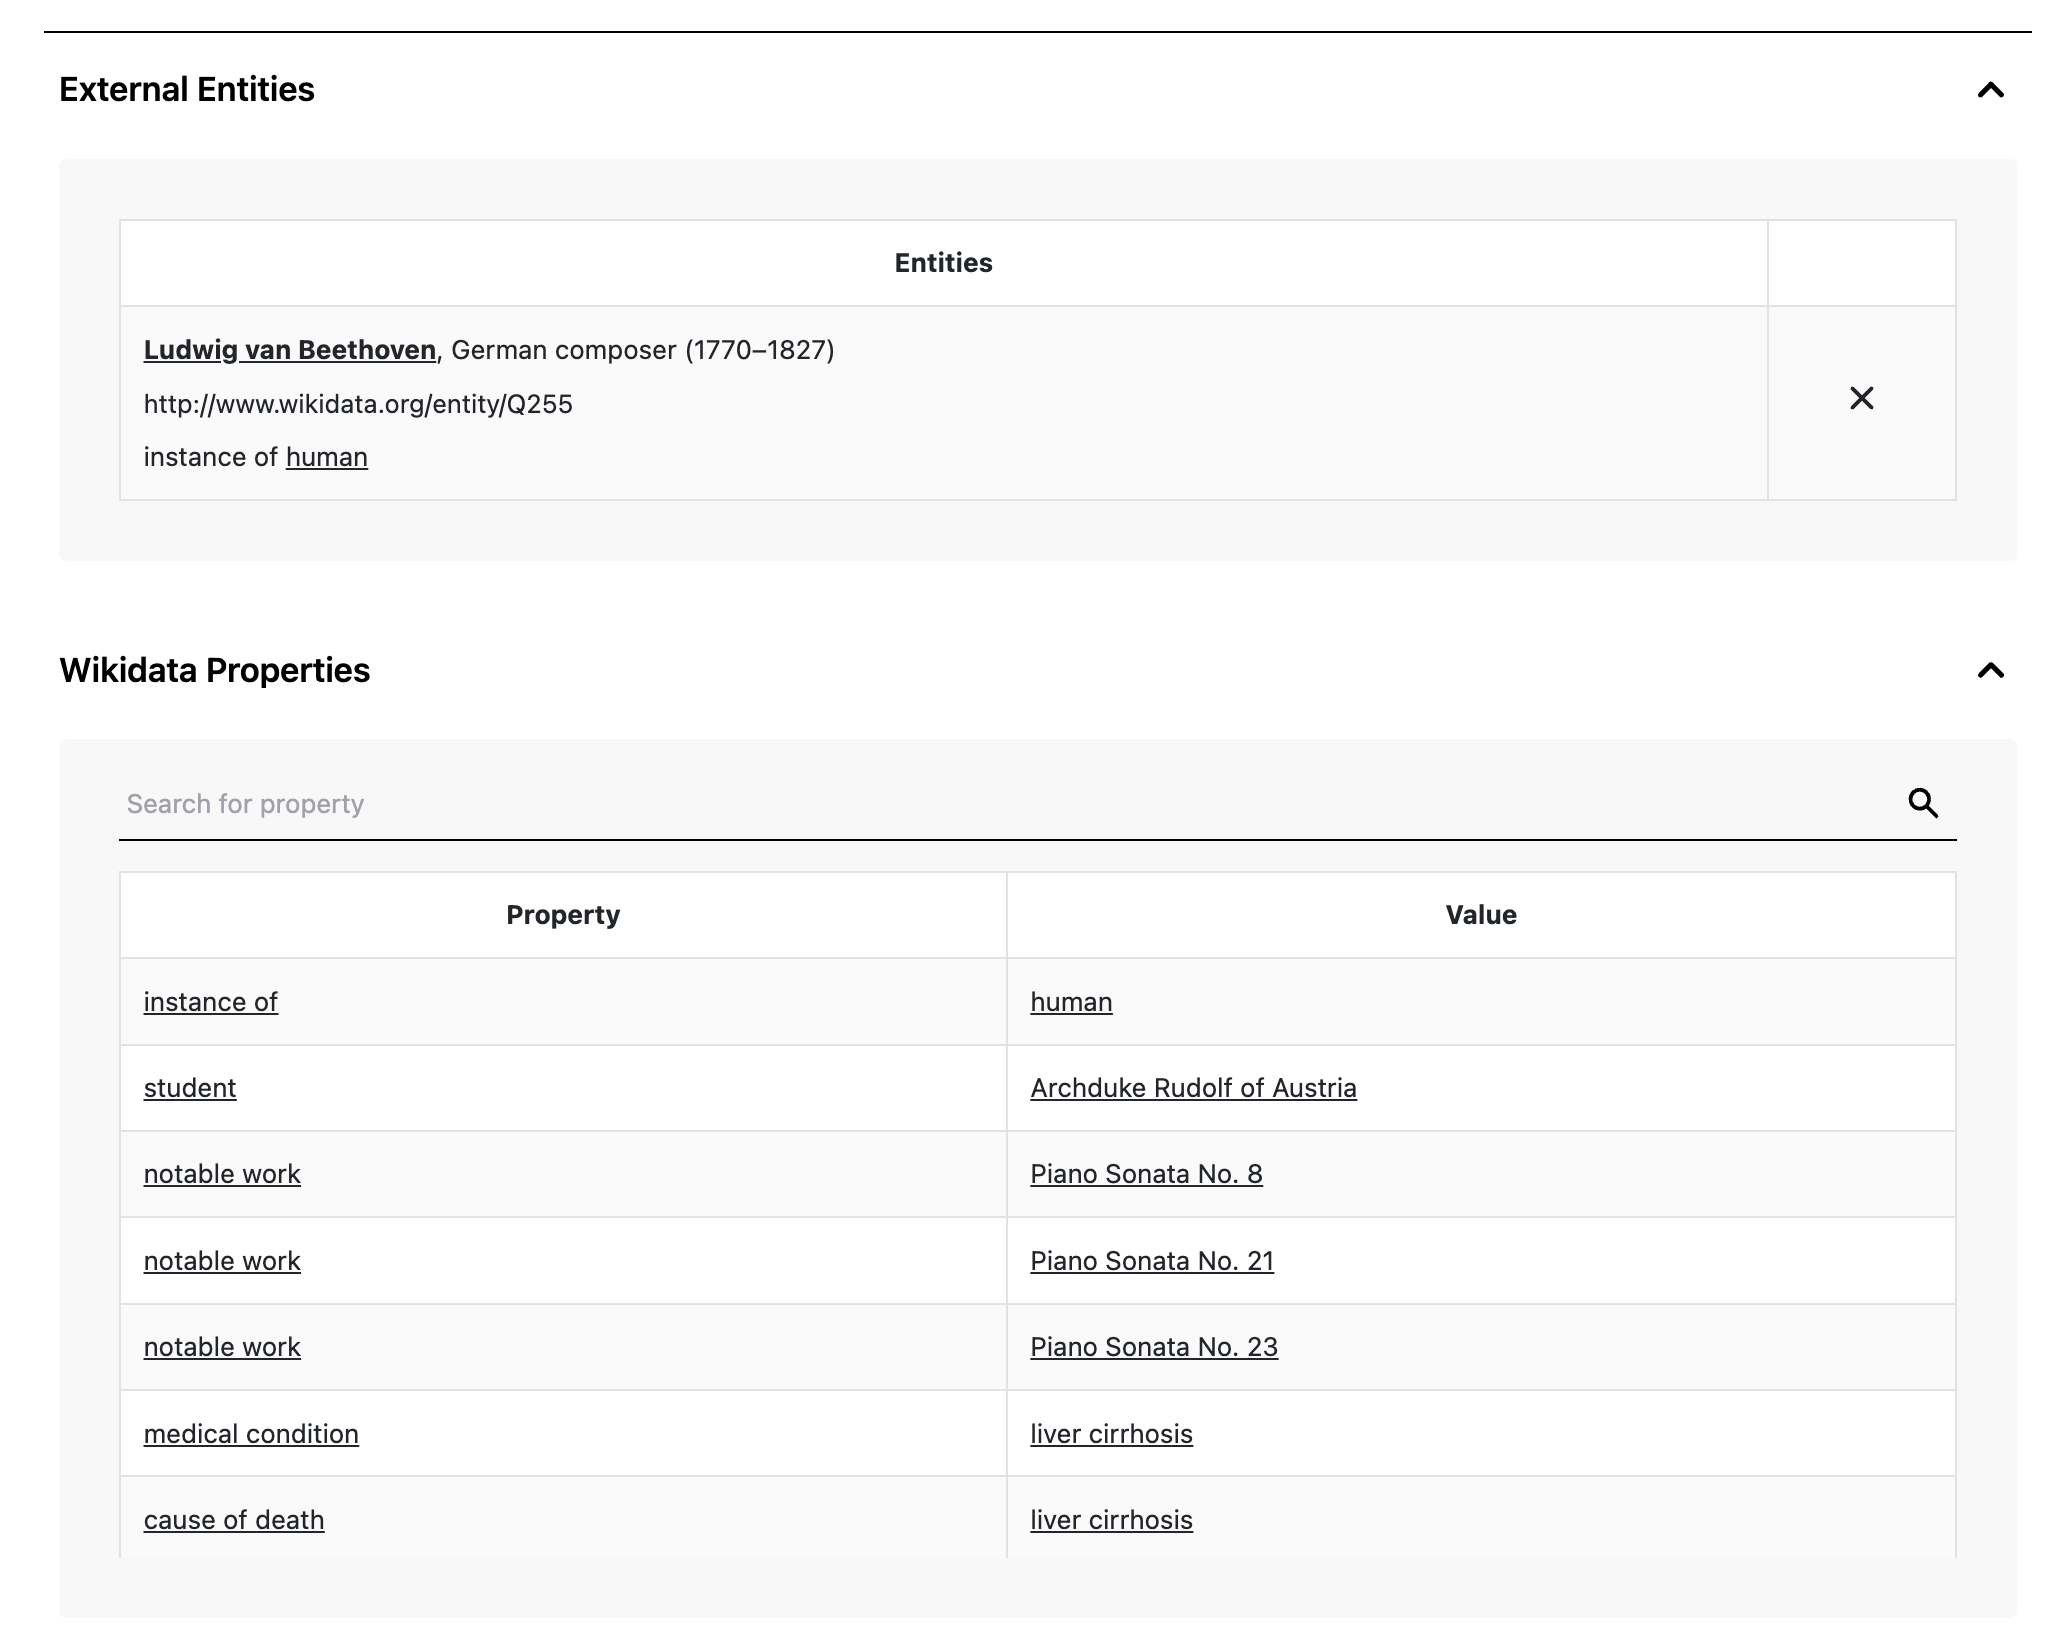The height and width of the screenshot is (1636, 2064).
Task: Collapse the Wikidata Properties section
Action: tap(1990, 671)
